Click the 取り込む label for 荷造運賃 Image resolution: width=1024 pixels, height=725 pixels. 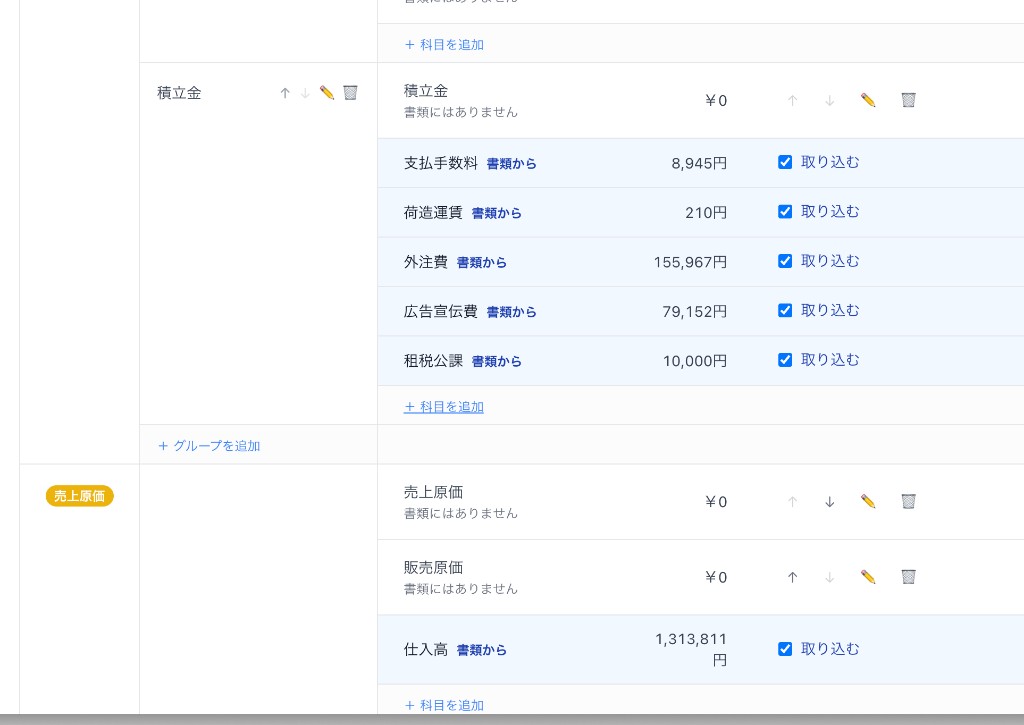pyautogui.click(x=830, y=212)
